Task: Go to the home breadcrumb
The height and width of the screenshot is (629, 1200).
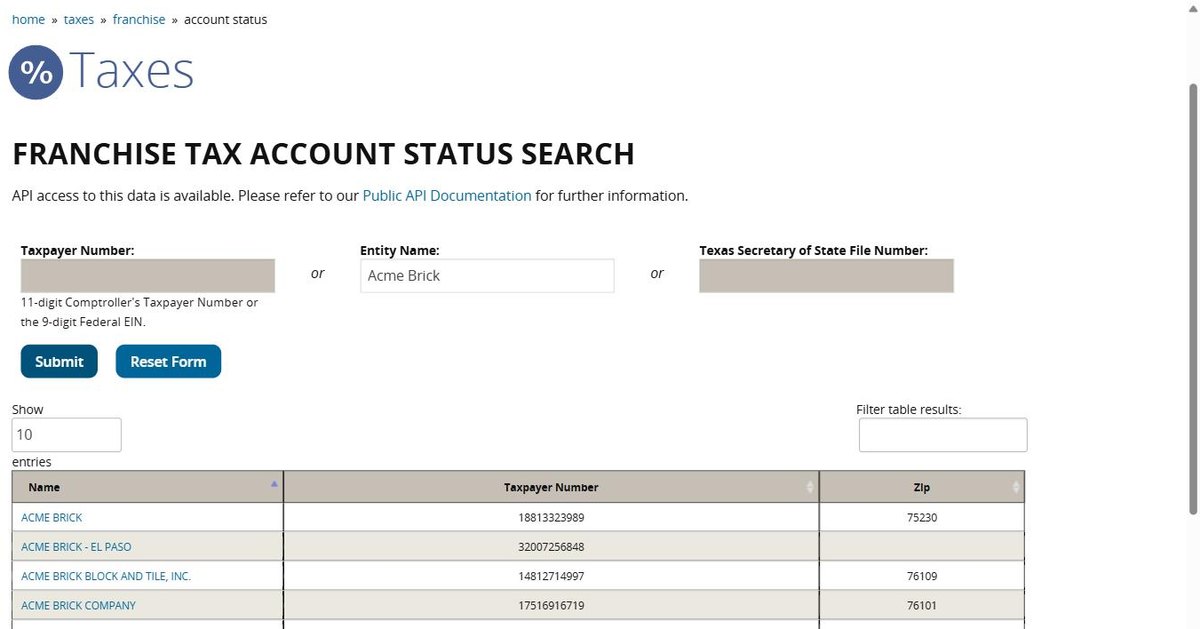Action: (28, 19)
